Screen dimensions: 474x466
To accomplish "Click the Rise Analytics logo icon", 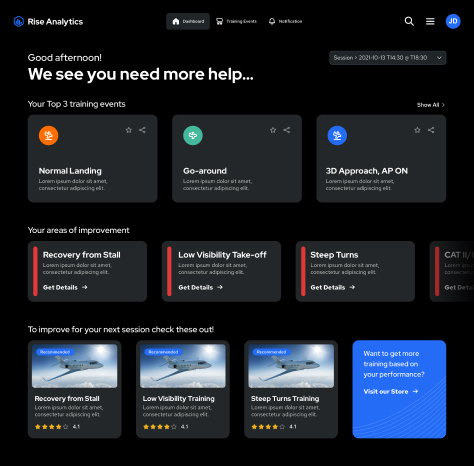I will click(x=19, y=22).
